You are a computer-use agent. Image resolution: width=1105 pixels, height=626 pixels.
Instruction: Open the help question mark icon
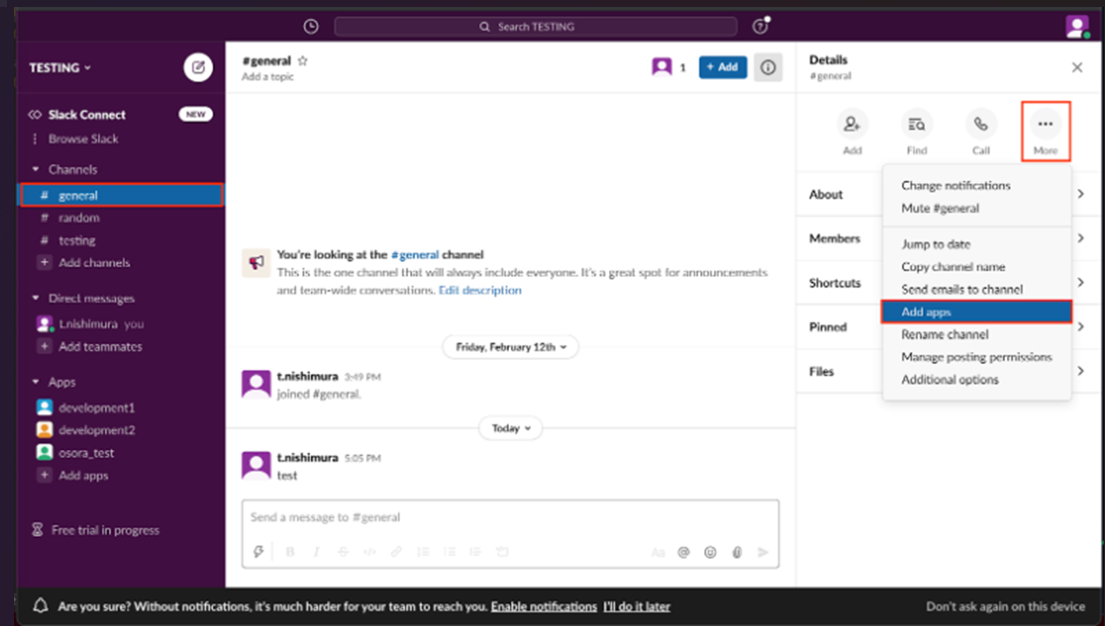(x=760, y=27)
